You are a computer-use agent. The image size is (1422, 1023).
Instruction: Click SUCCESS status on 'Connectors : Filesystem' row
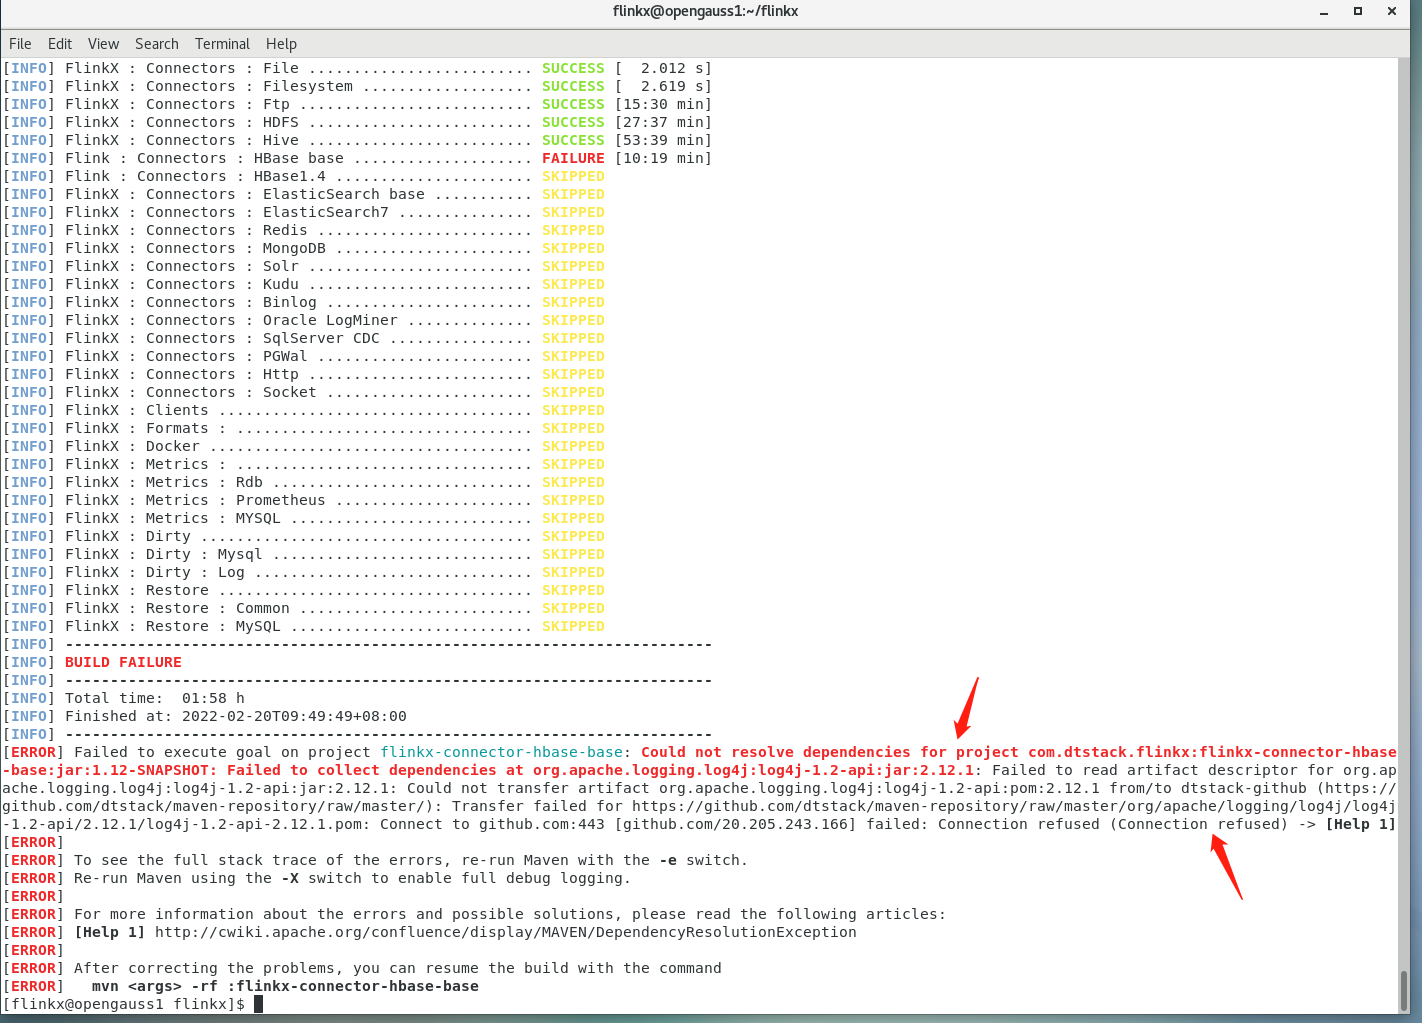tap(573, 86)
